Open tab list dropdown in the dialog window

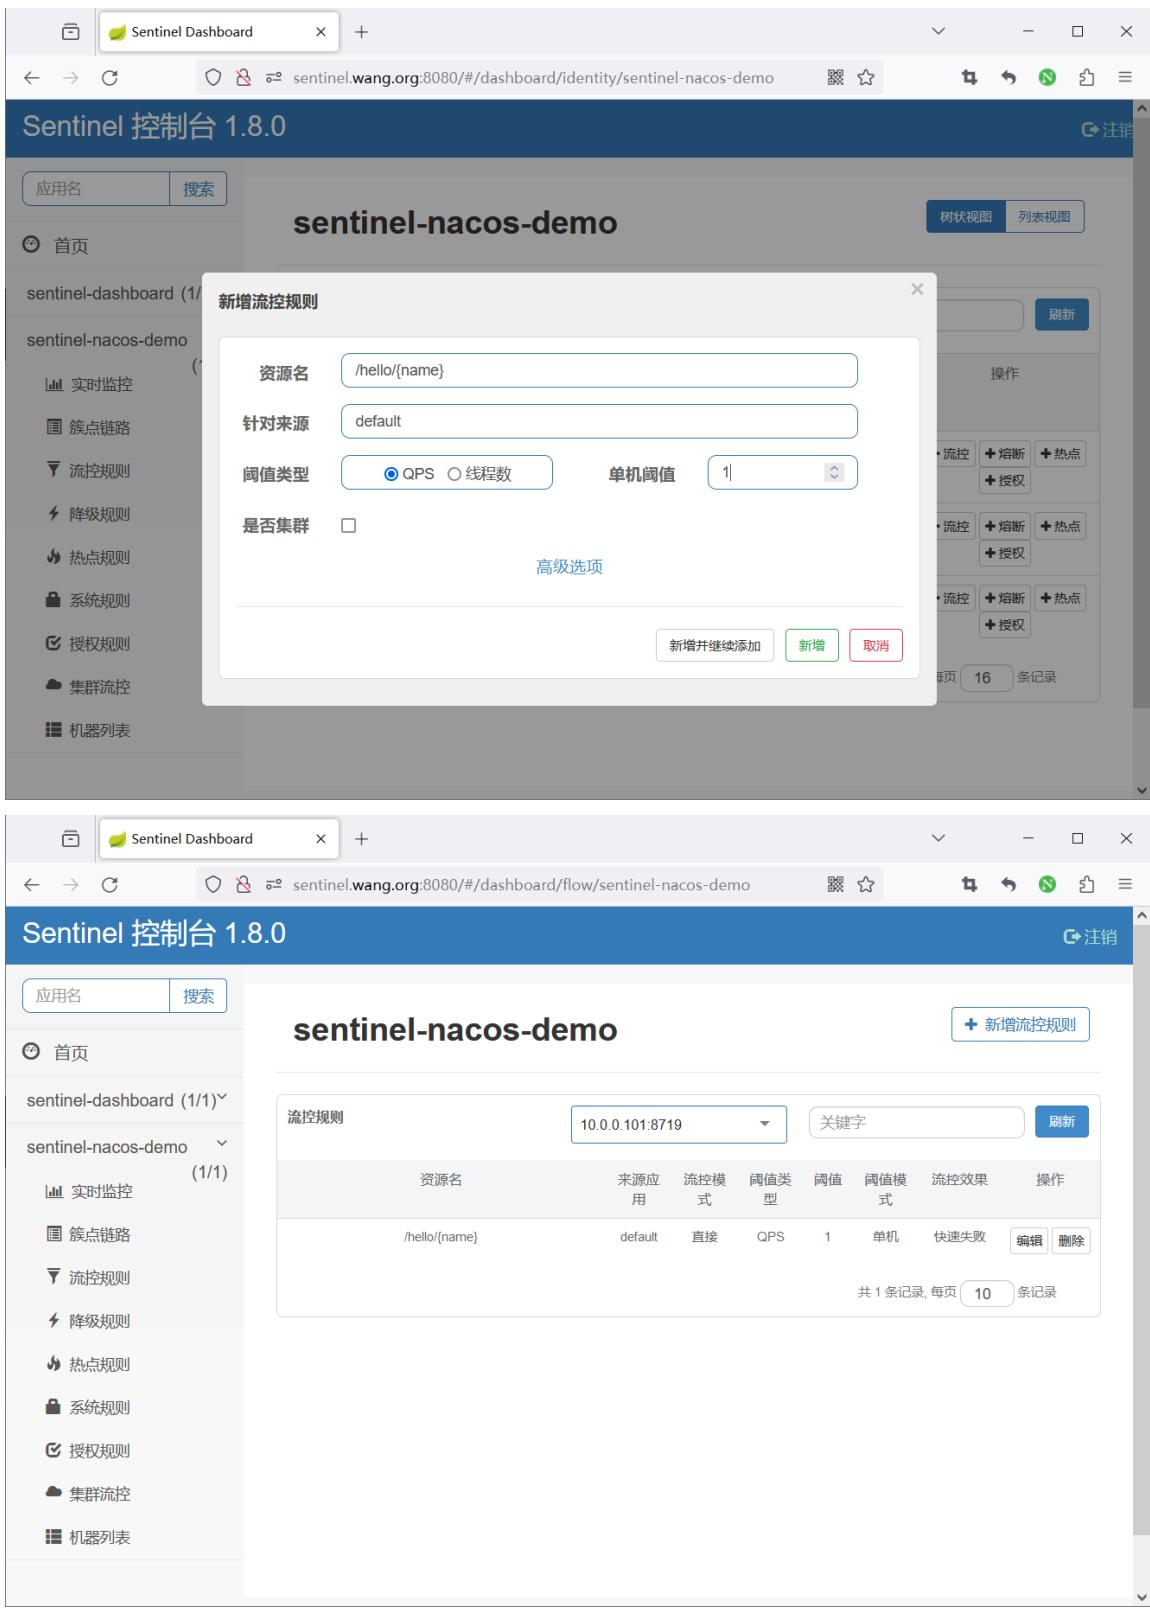coord(938,32)
